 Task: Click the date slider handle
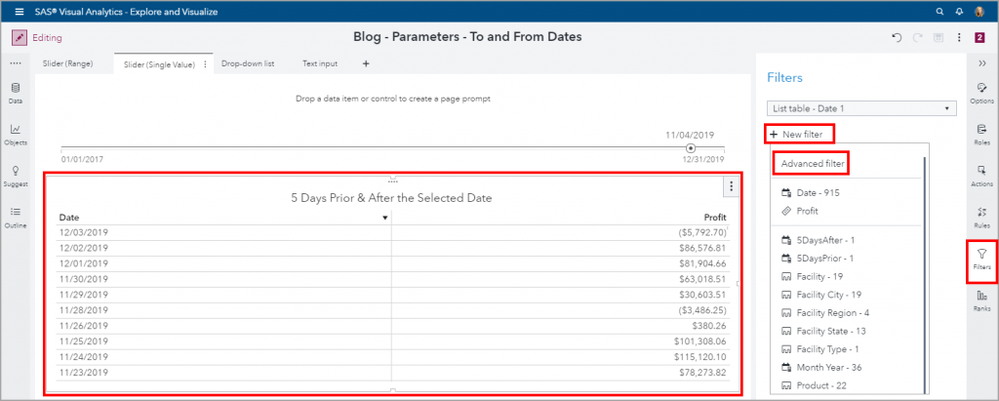point(690,148)
